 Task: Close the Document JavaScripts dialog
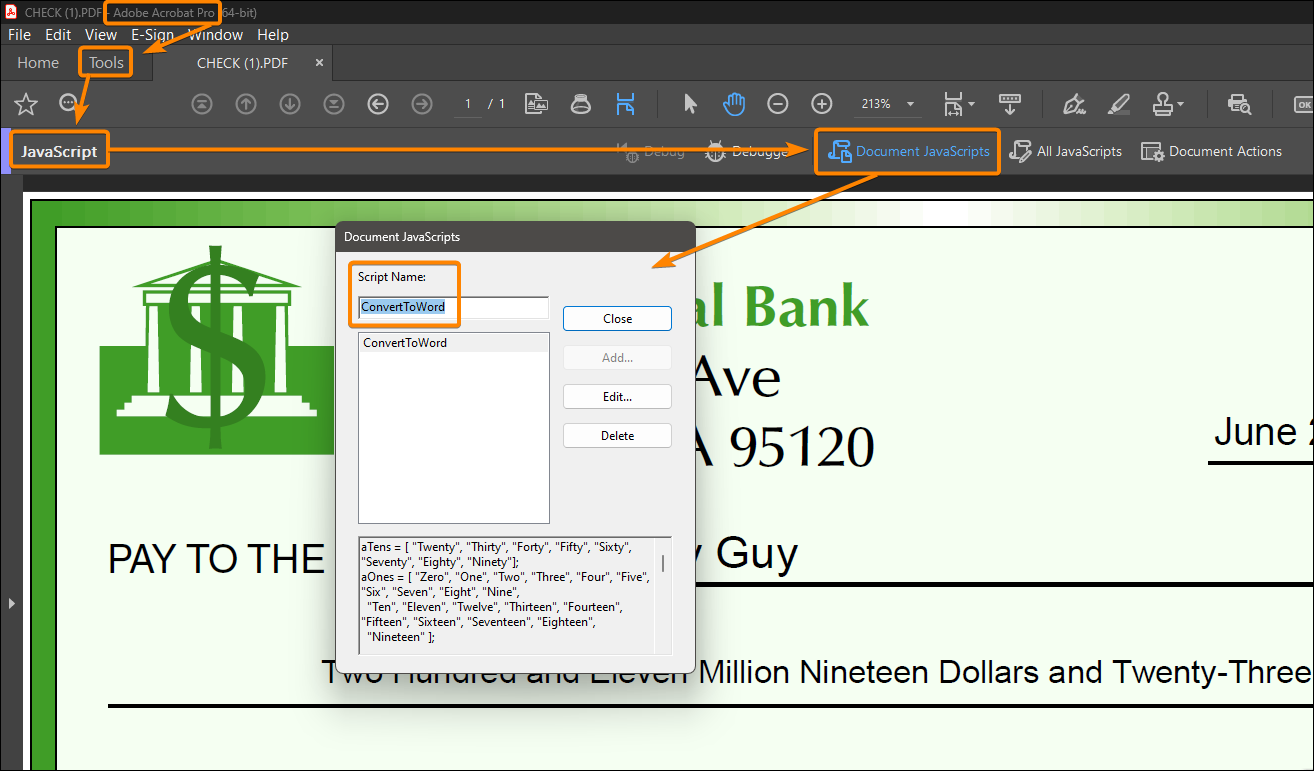click(617, 318)
